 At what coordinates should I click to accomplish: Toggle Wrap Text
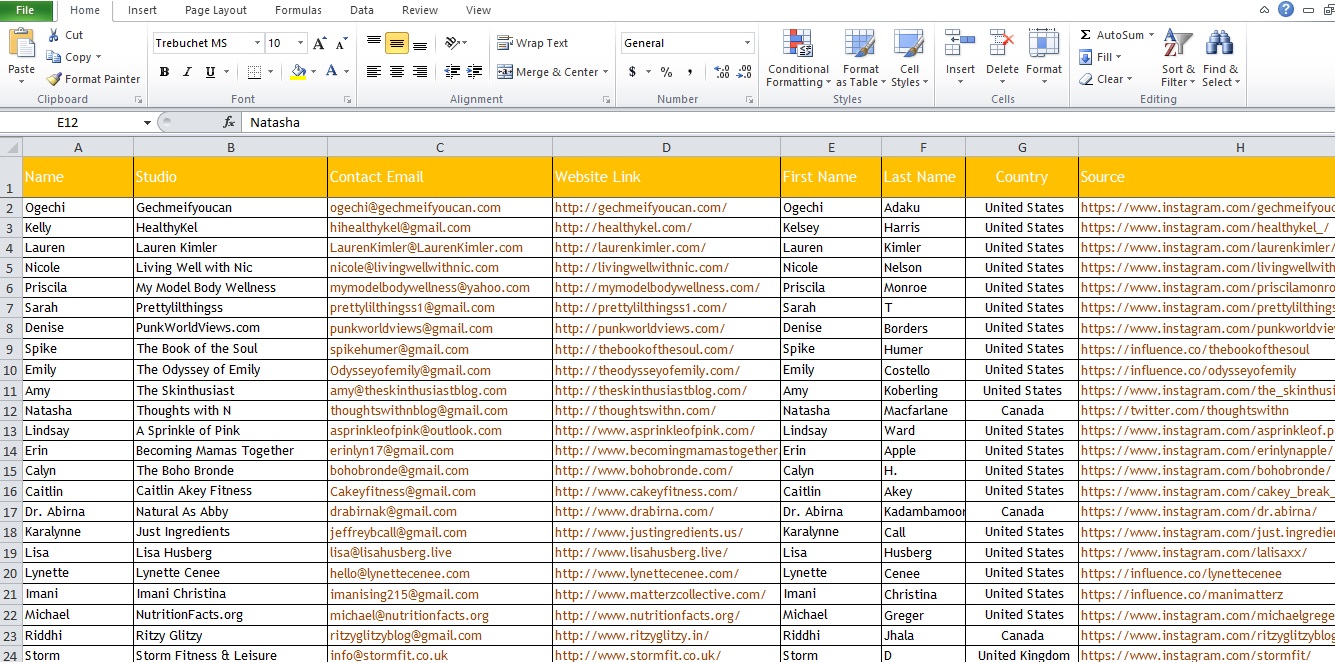point(533,43)
